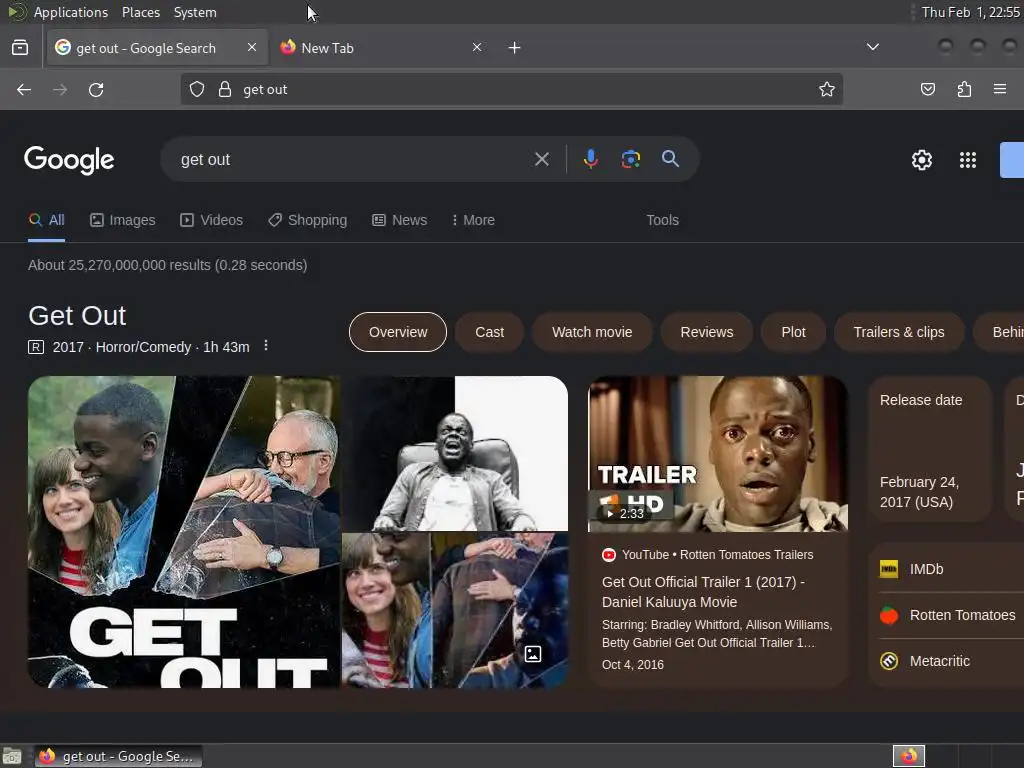
Task: Open the three-dot menu beside movie info
Action: pos(266,345)
